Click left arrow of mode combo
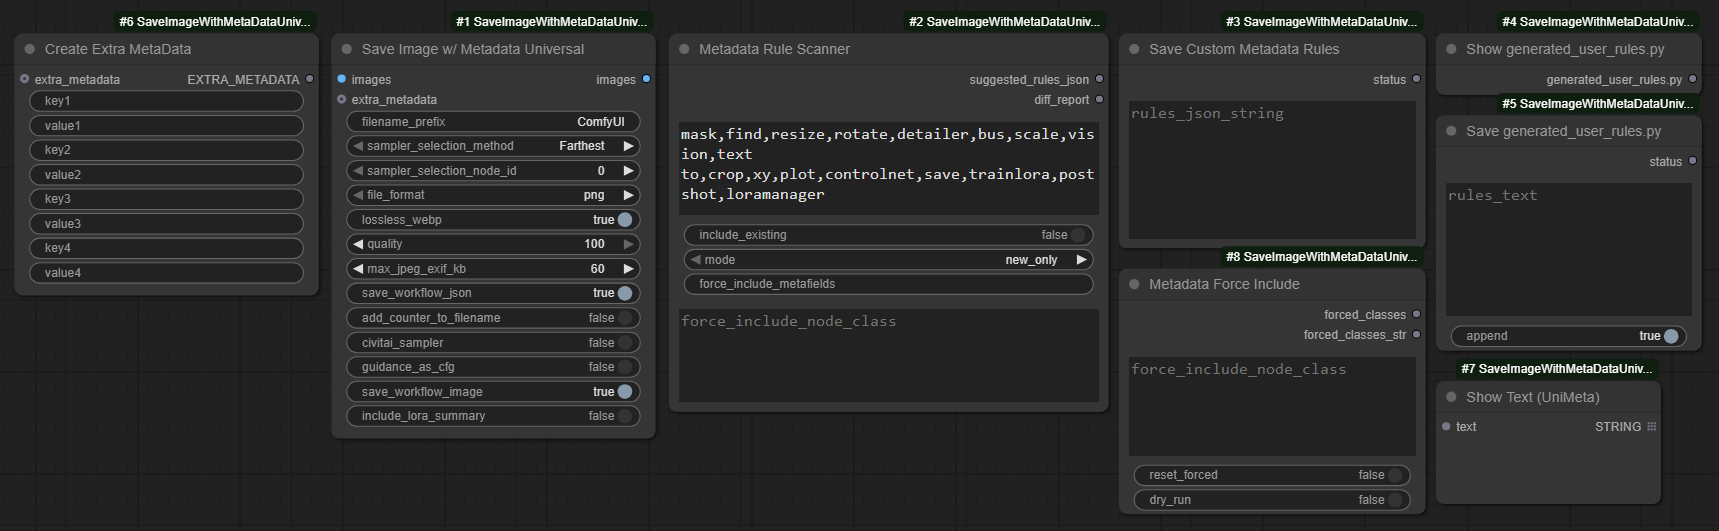Image resolution: width=1719 pixels, height=531 pixels. click(695, 260)
